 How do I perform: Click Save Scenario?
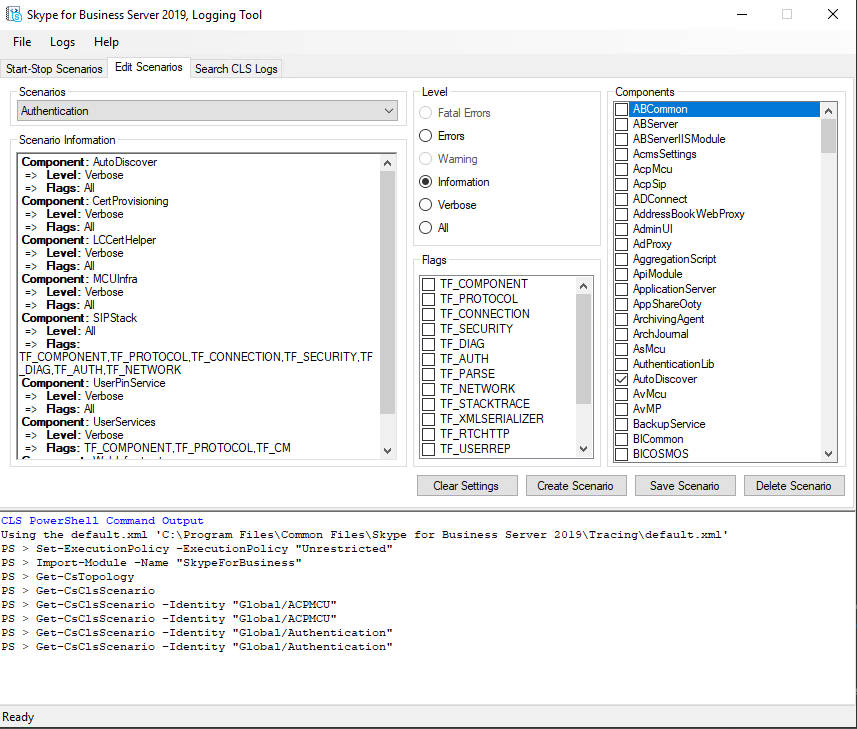click(685, 486)
